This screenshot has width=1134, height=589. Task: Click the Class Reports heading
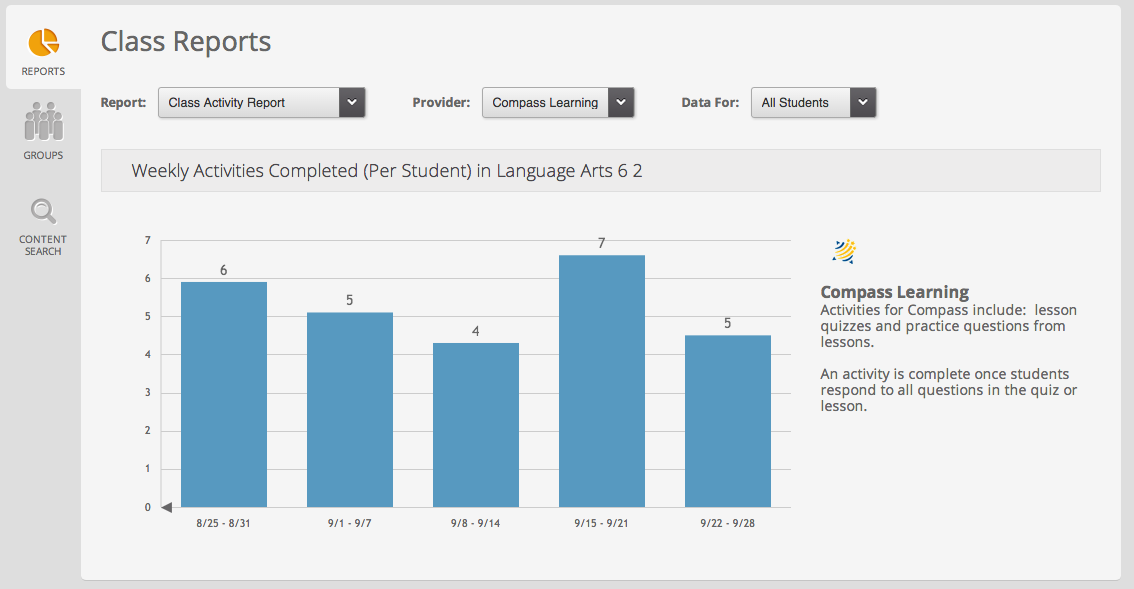point(185,42)
